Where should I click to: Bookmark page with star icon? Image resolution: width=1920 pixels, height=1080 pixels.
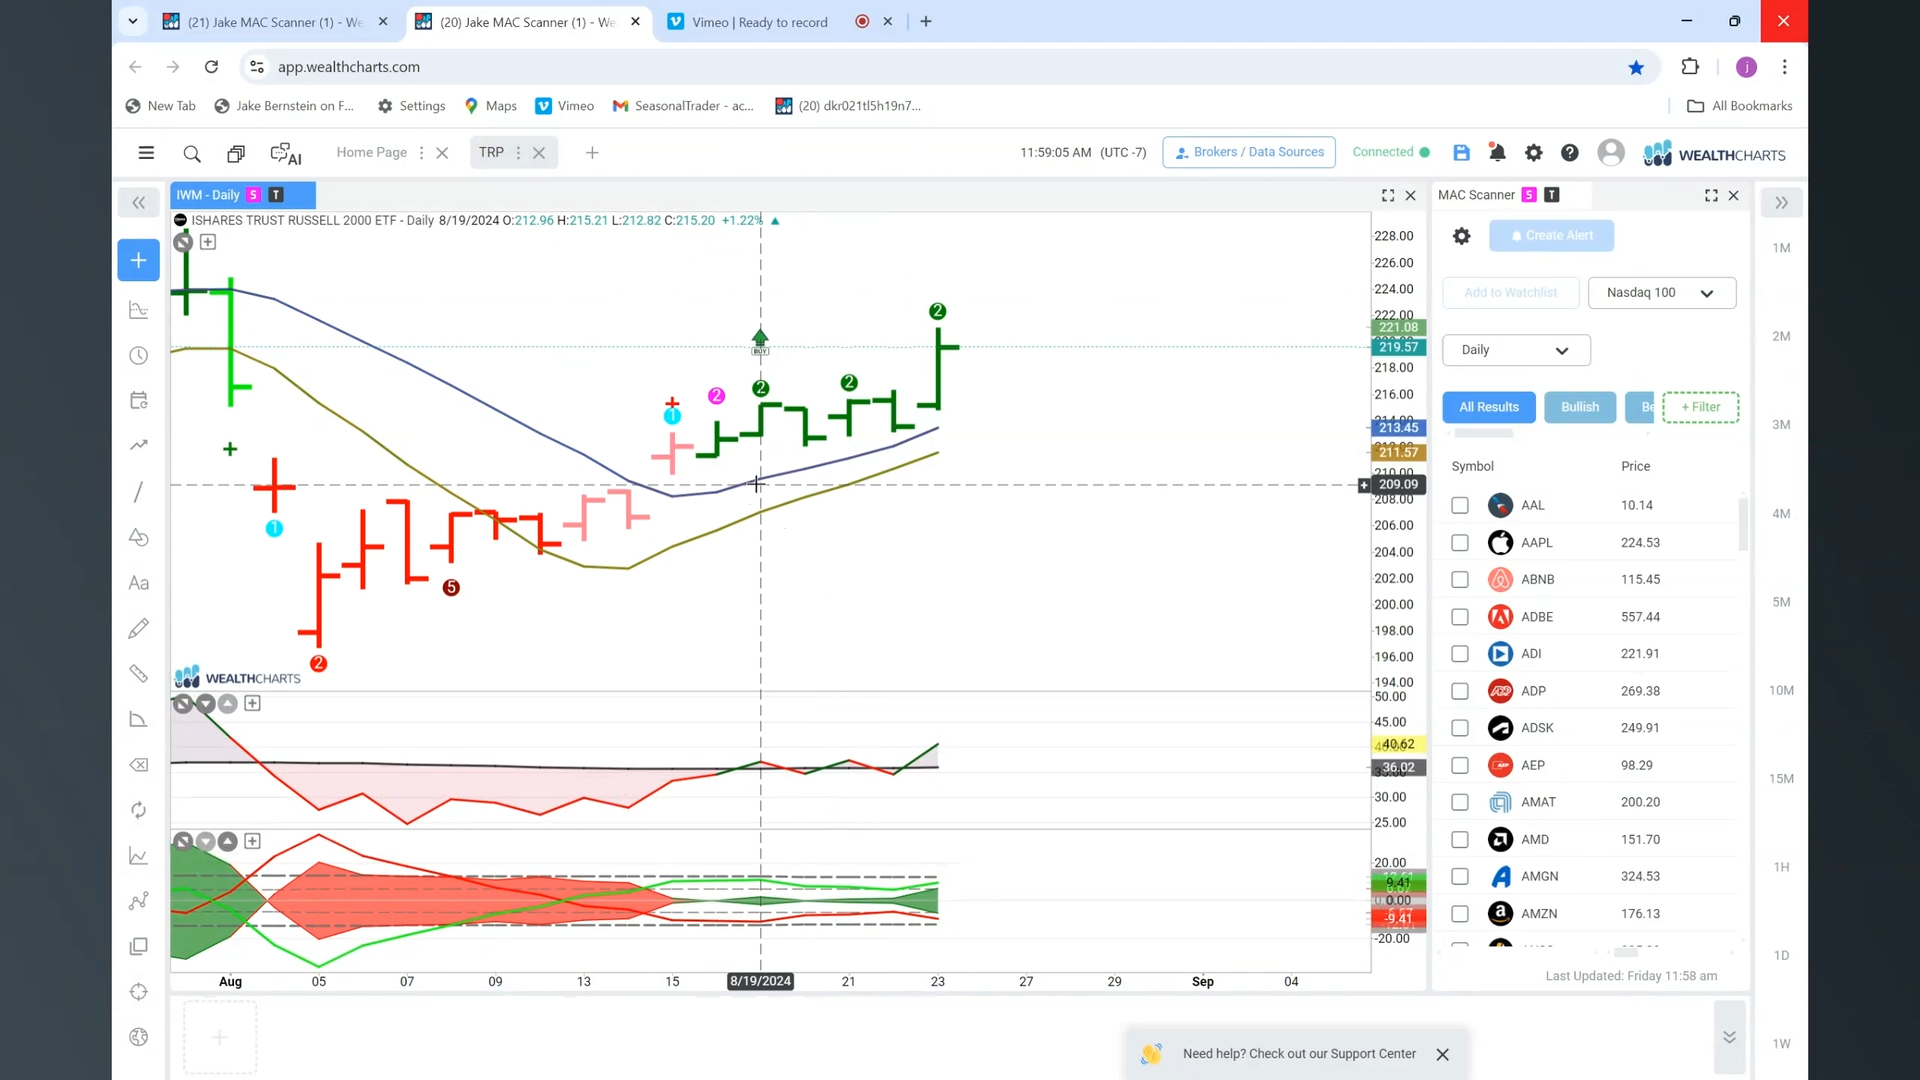point(1636,67)
